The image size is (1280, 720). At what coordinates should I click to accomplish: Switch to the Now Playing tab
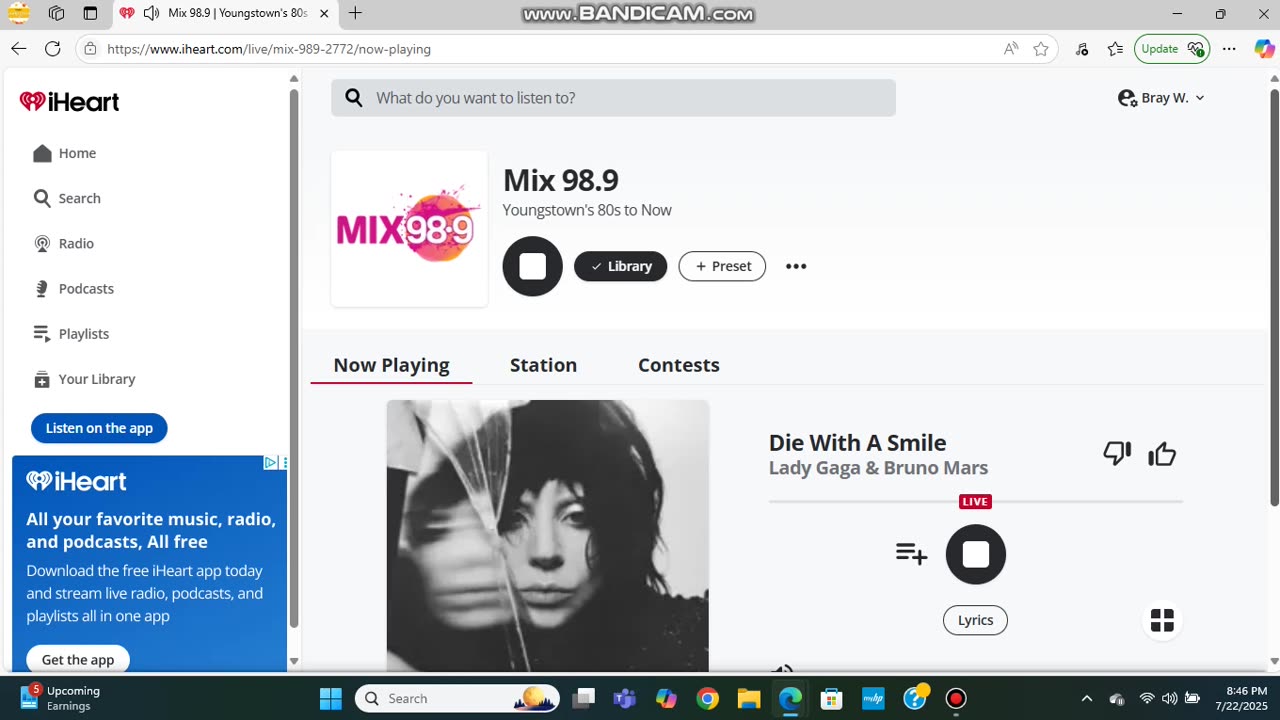(x=391, y=365)
